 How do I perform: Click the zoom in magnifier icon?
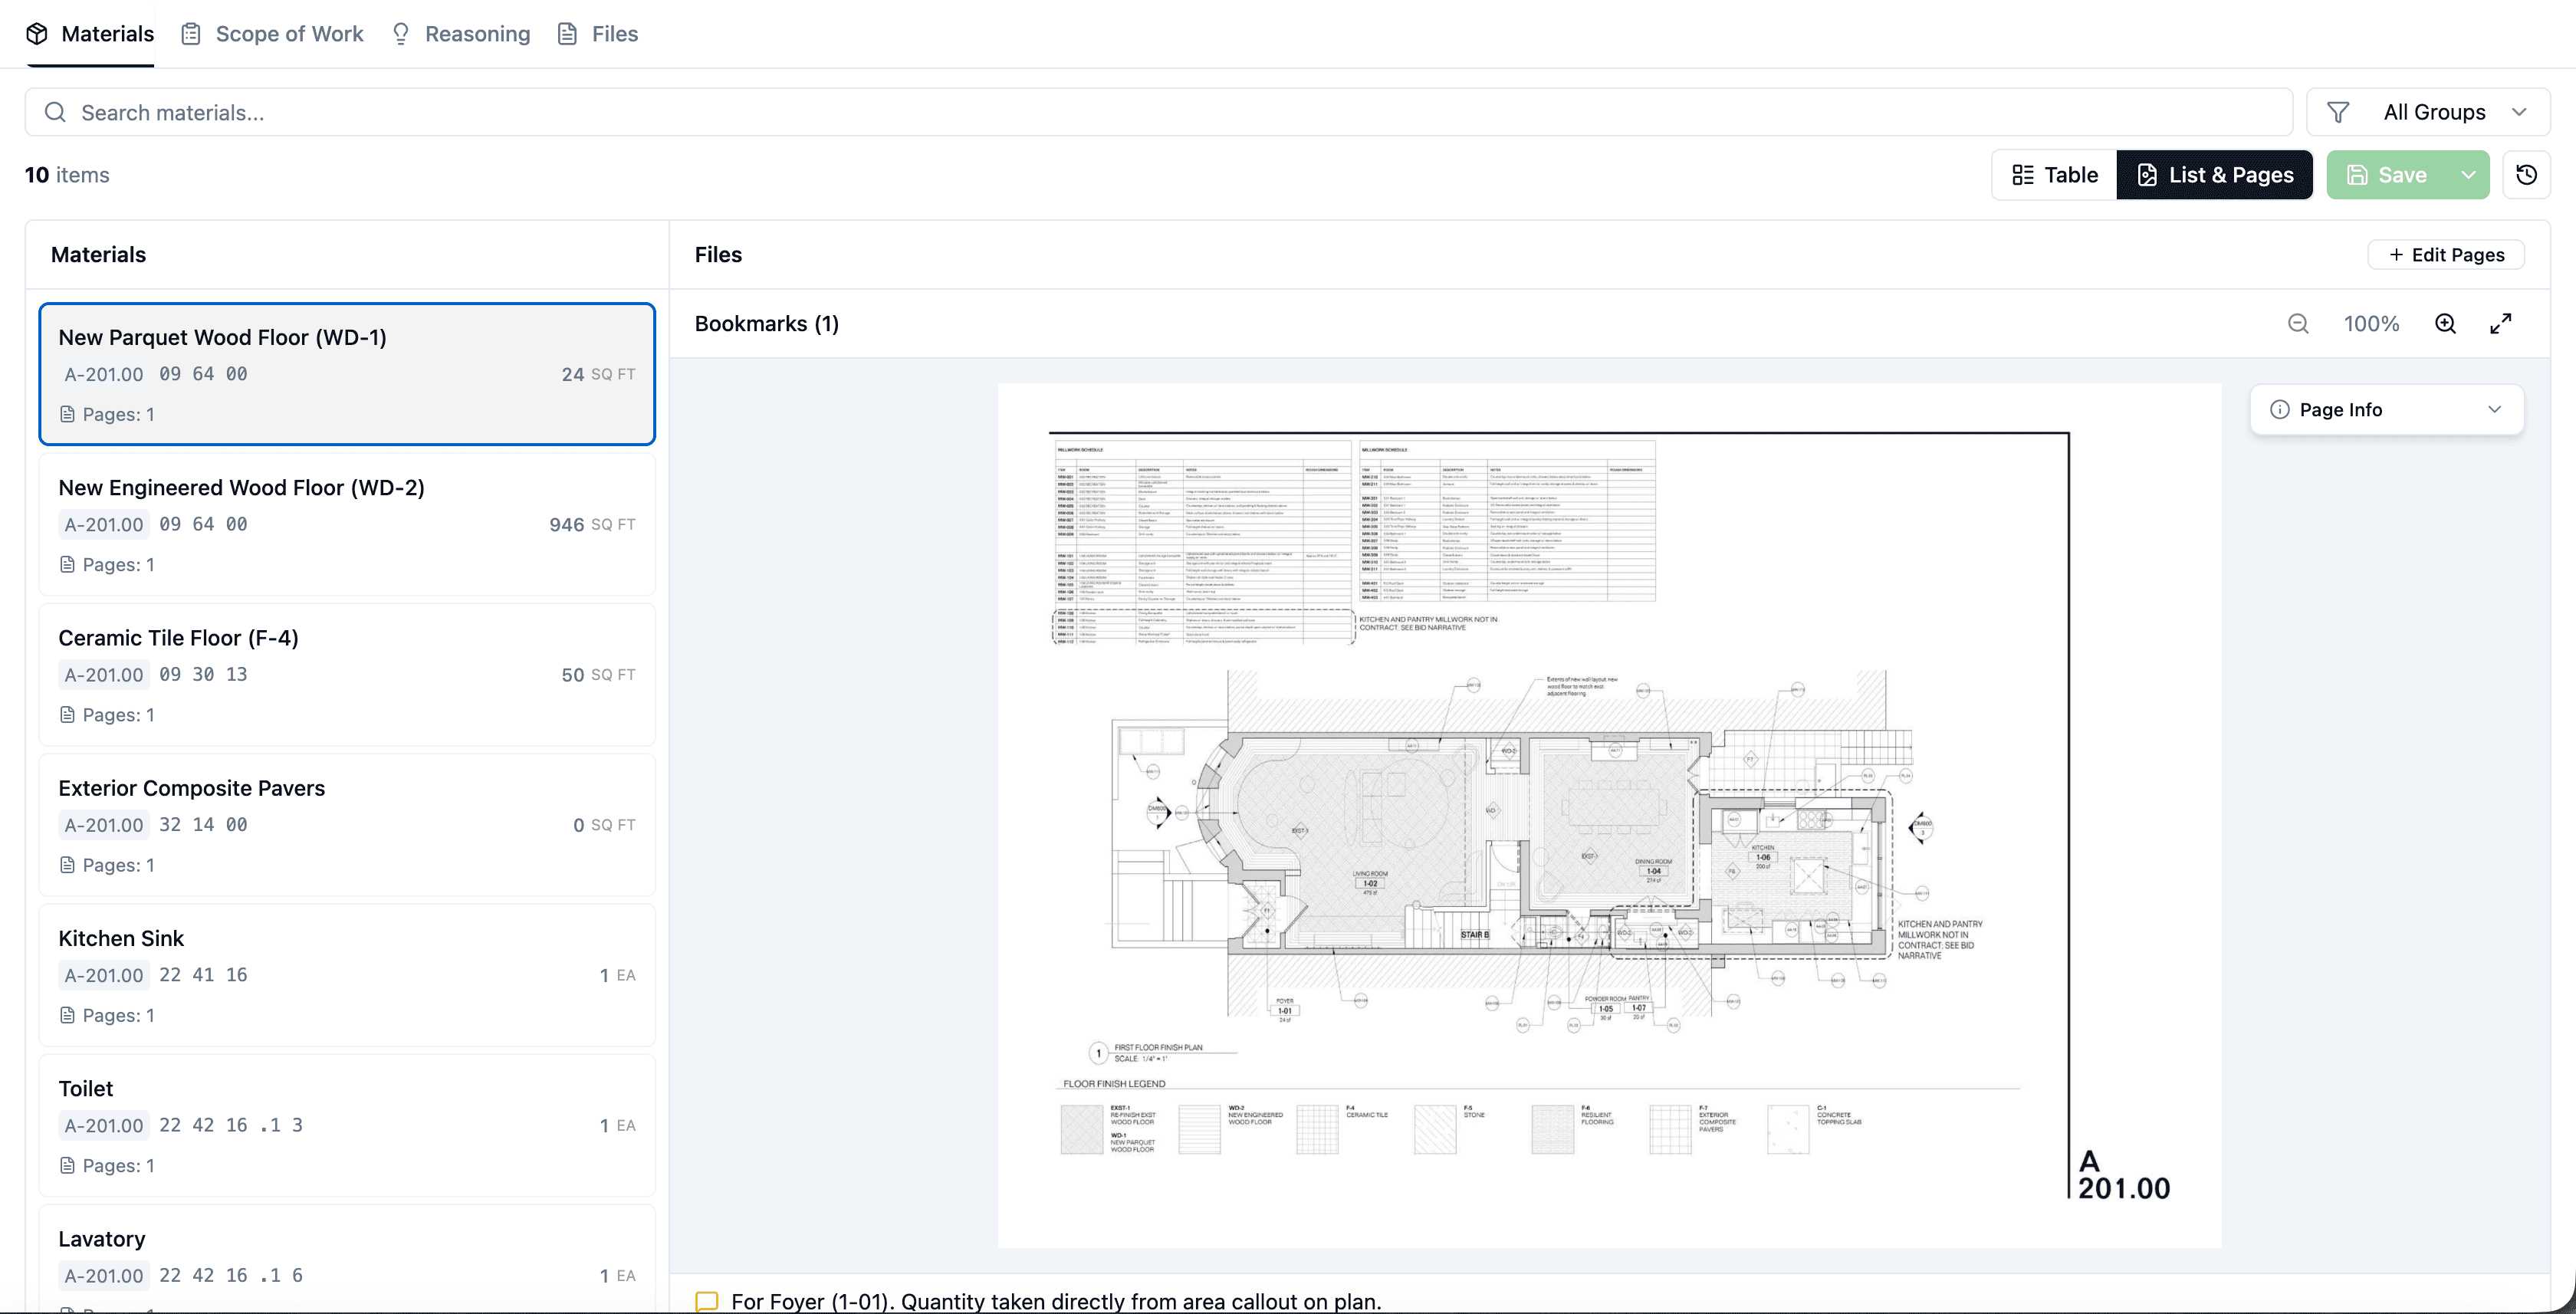[2446, 323]
